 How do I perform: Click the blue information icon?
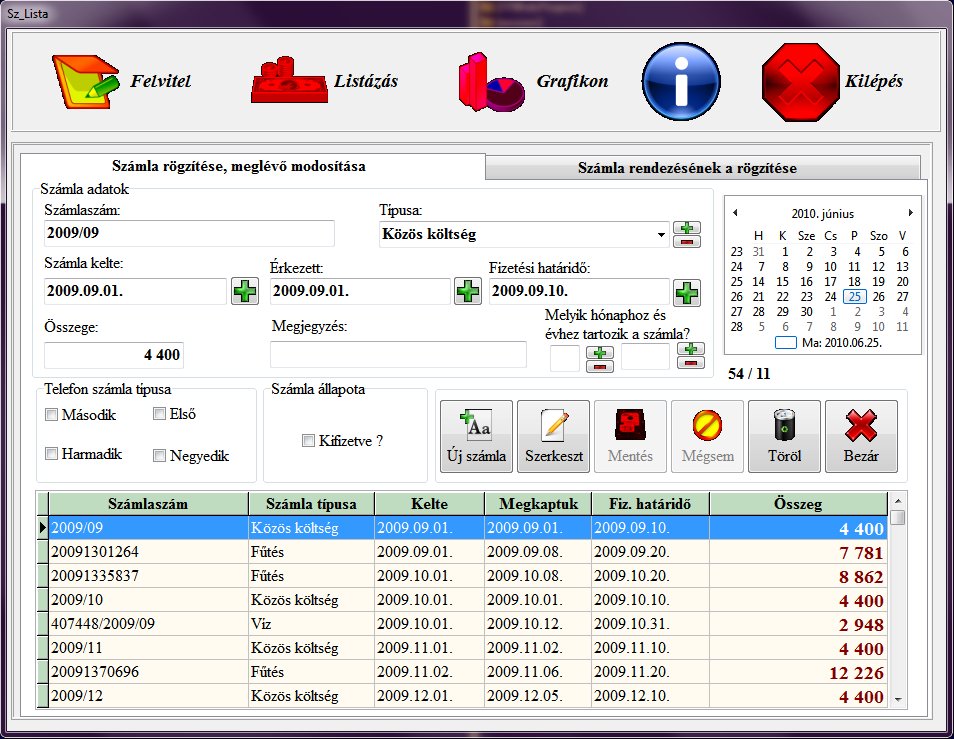click(681, 82)
